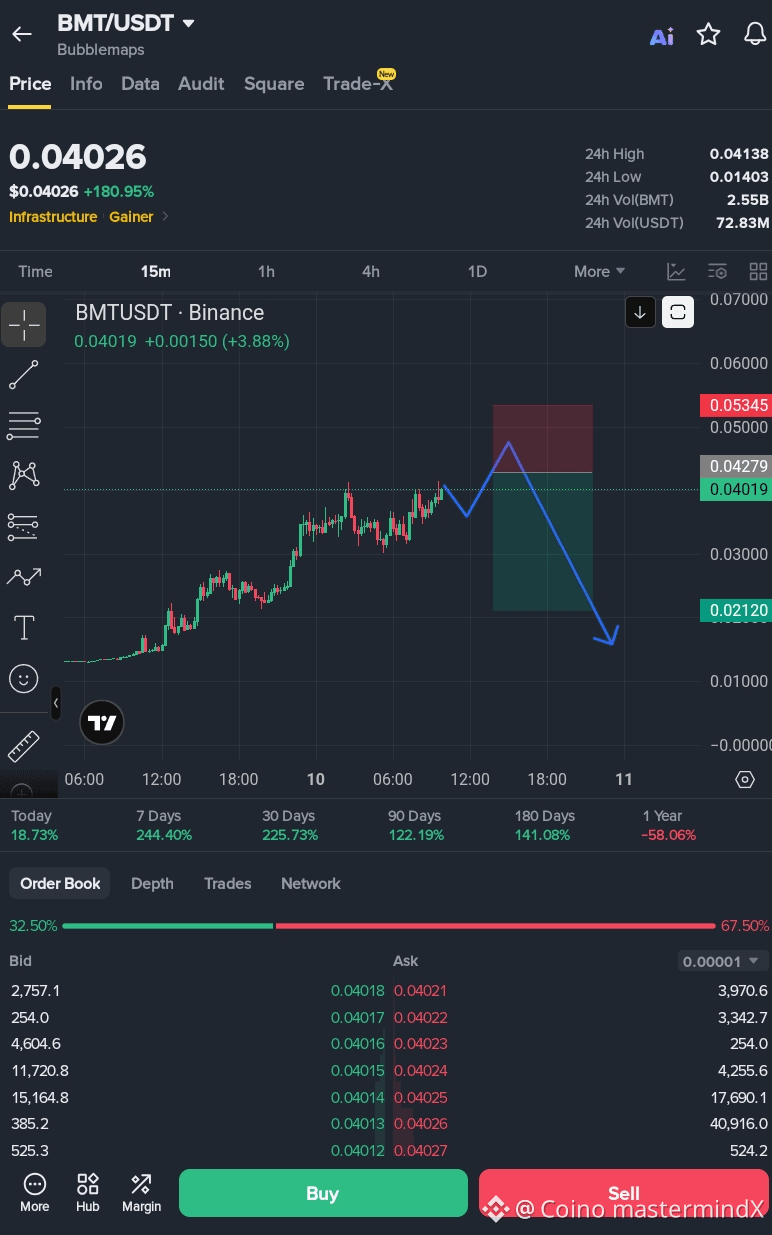Add BMT/USDT to favorites with the star
Viewport: 772px width, 1235px height.
pos(708,35)
